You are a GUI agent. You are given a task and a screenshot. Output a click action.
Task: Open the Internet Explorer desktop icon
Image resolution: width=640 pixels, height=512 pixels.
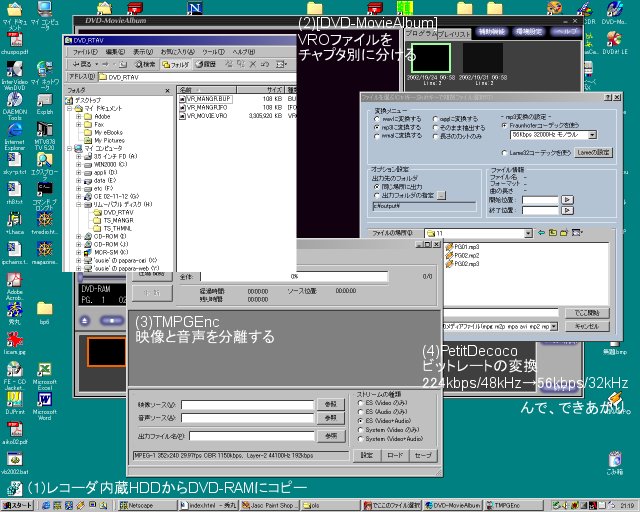point(15,136)
